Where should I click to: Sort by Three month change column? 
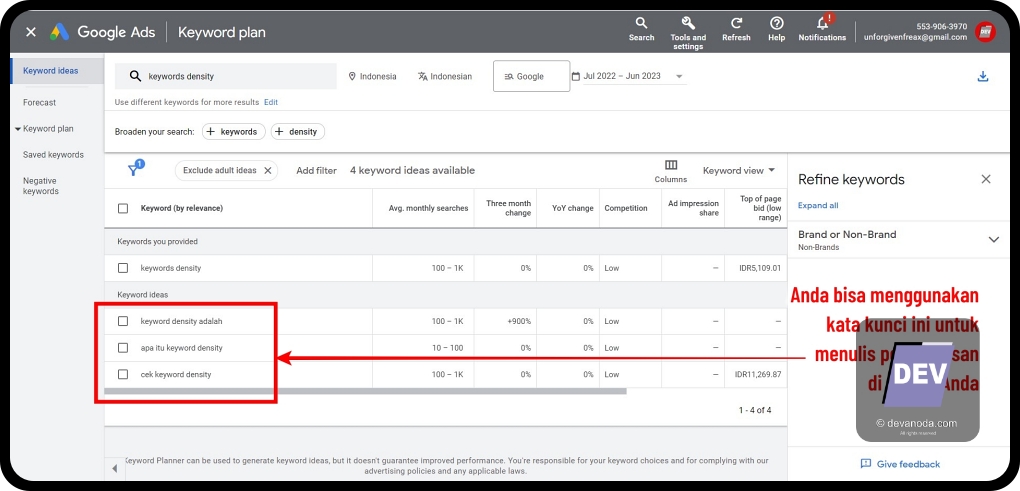tap(508, 208)
